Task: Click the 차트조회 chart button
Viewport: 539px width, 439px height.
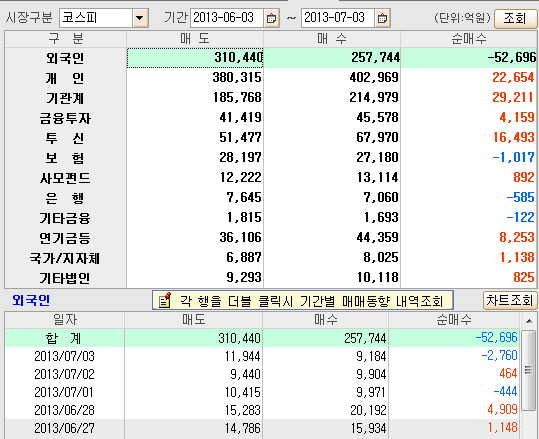Action: (x=509, y=301)
